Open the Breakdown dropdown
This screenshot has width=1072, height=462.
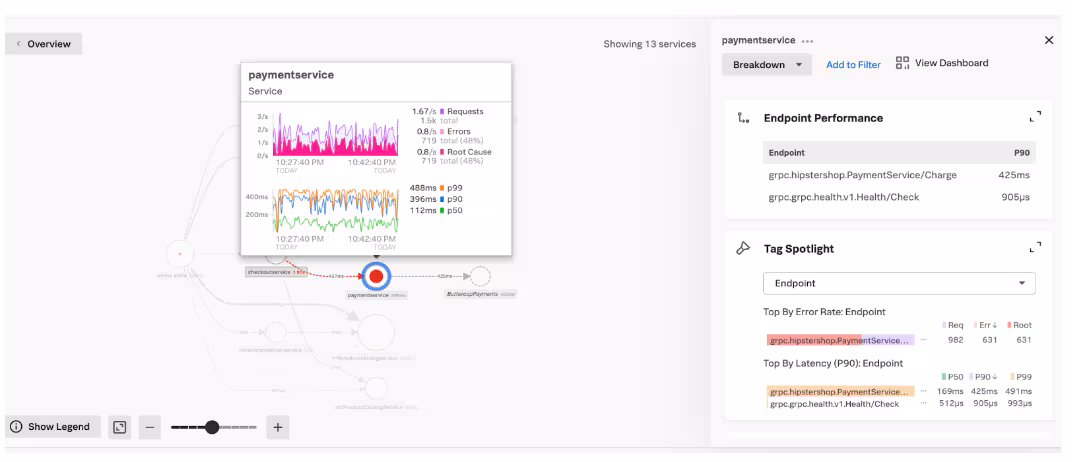point(767,65)
